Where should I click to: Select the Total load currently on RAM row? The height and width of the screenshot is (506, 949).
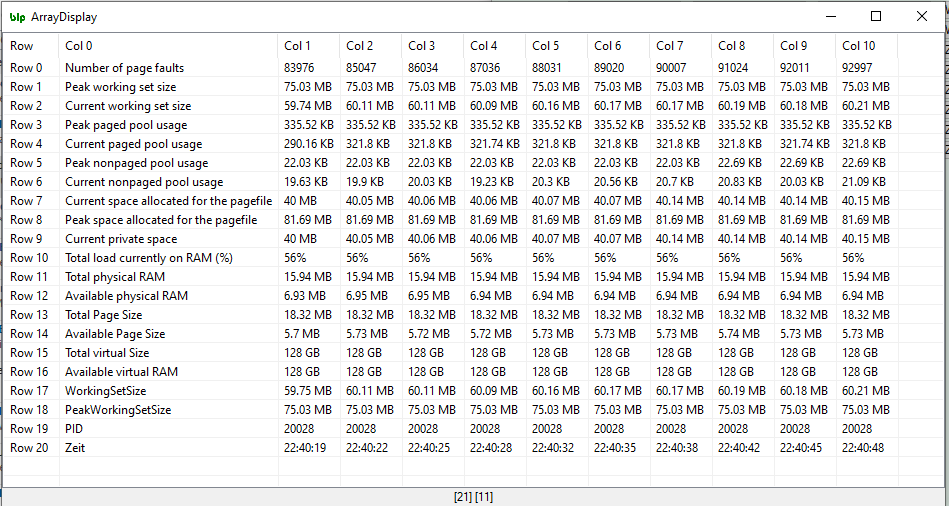point(148,258)
